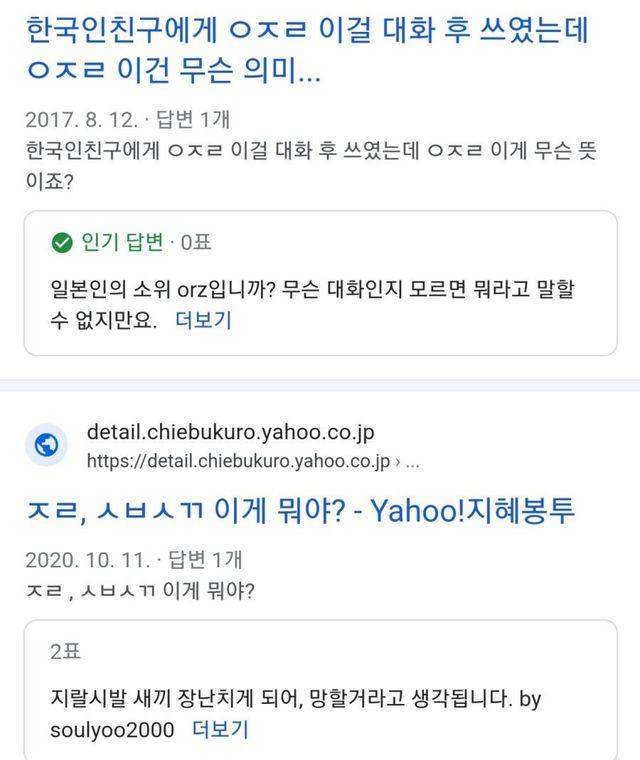This screenshot has height=760, width=640.
Task: Click the https://detail.chiebukuro.yahoo.co.jp URL breadcrumb
Action: pyautogui.click(x=238, y=461)
